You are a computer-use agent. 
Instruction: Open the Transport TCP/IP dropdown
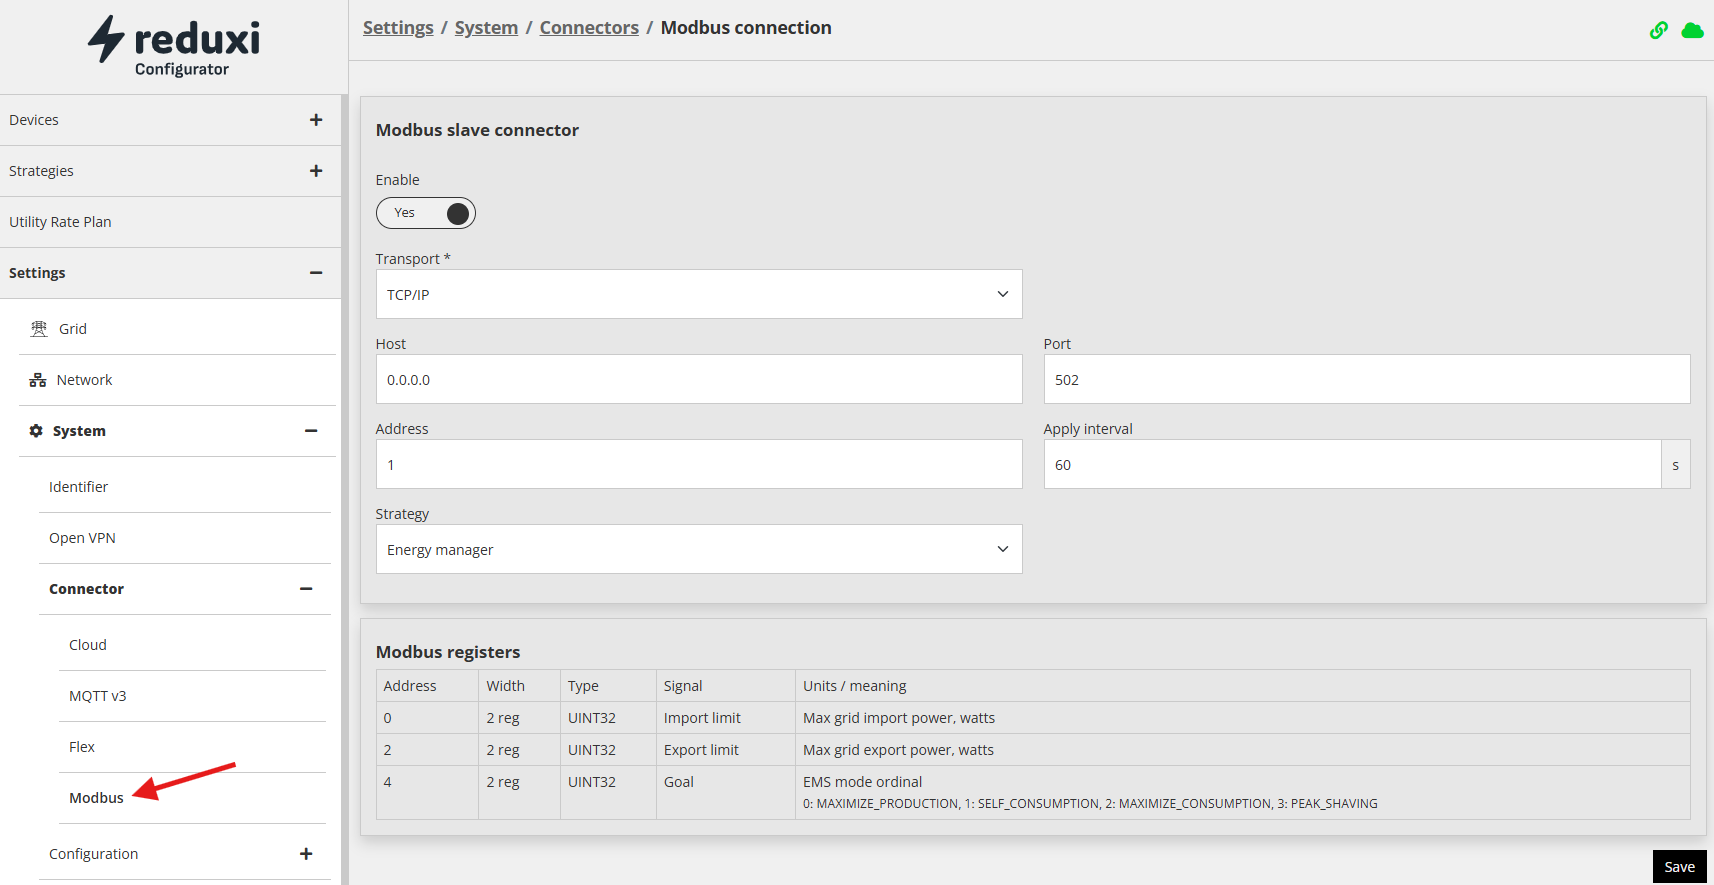coord(699,294)
